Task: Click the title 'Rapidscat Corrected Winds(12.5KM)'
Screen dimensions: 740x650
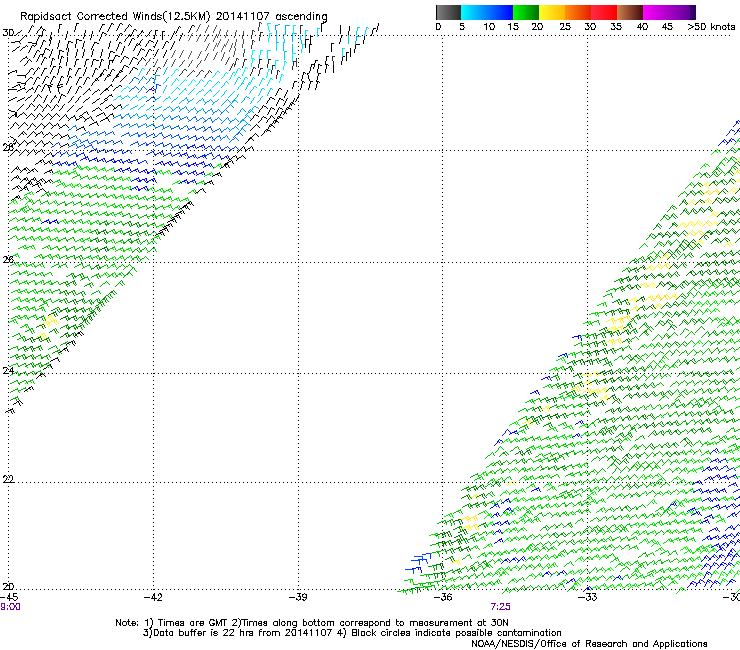Action: click(x=115, y=16)
